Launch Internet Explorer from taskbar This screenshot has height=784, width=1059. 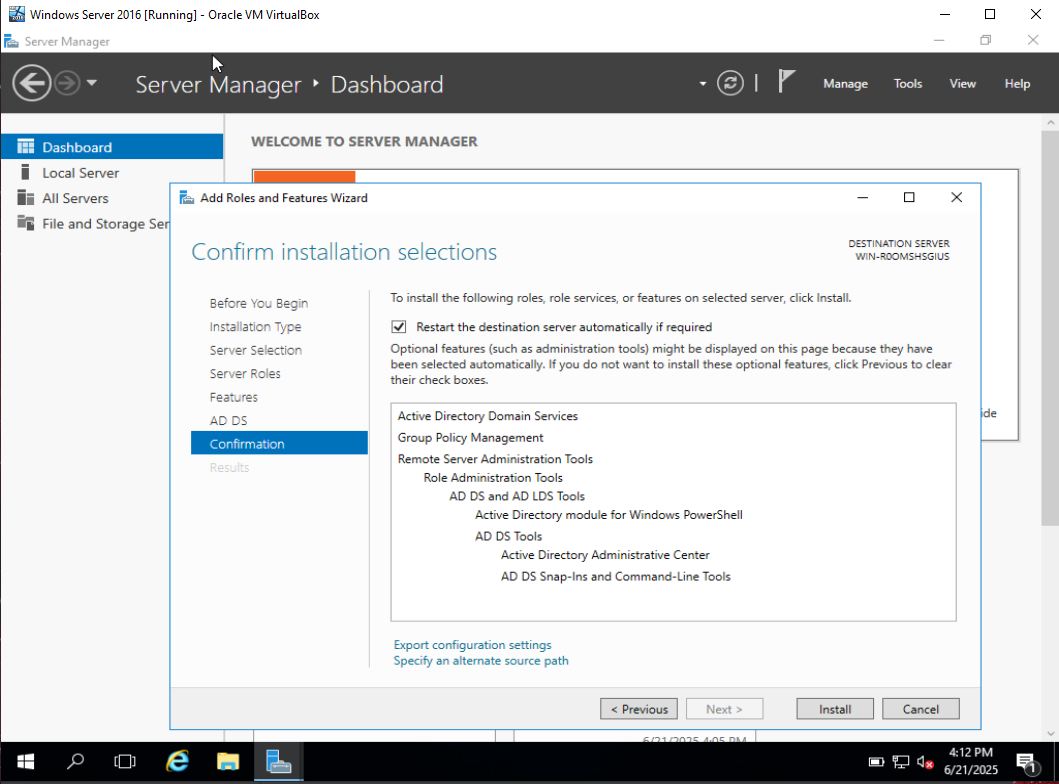177,762
